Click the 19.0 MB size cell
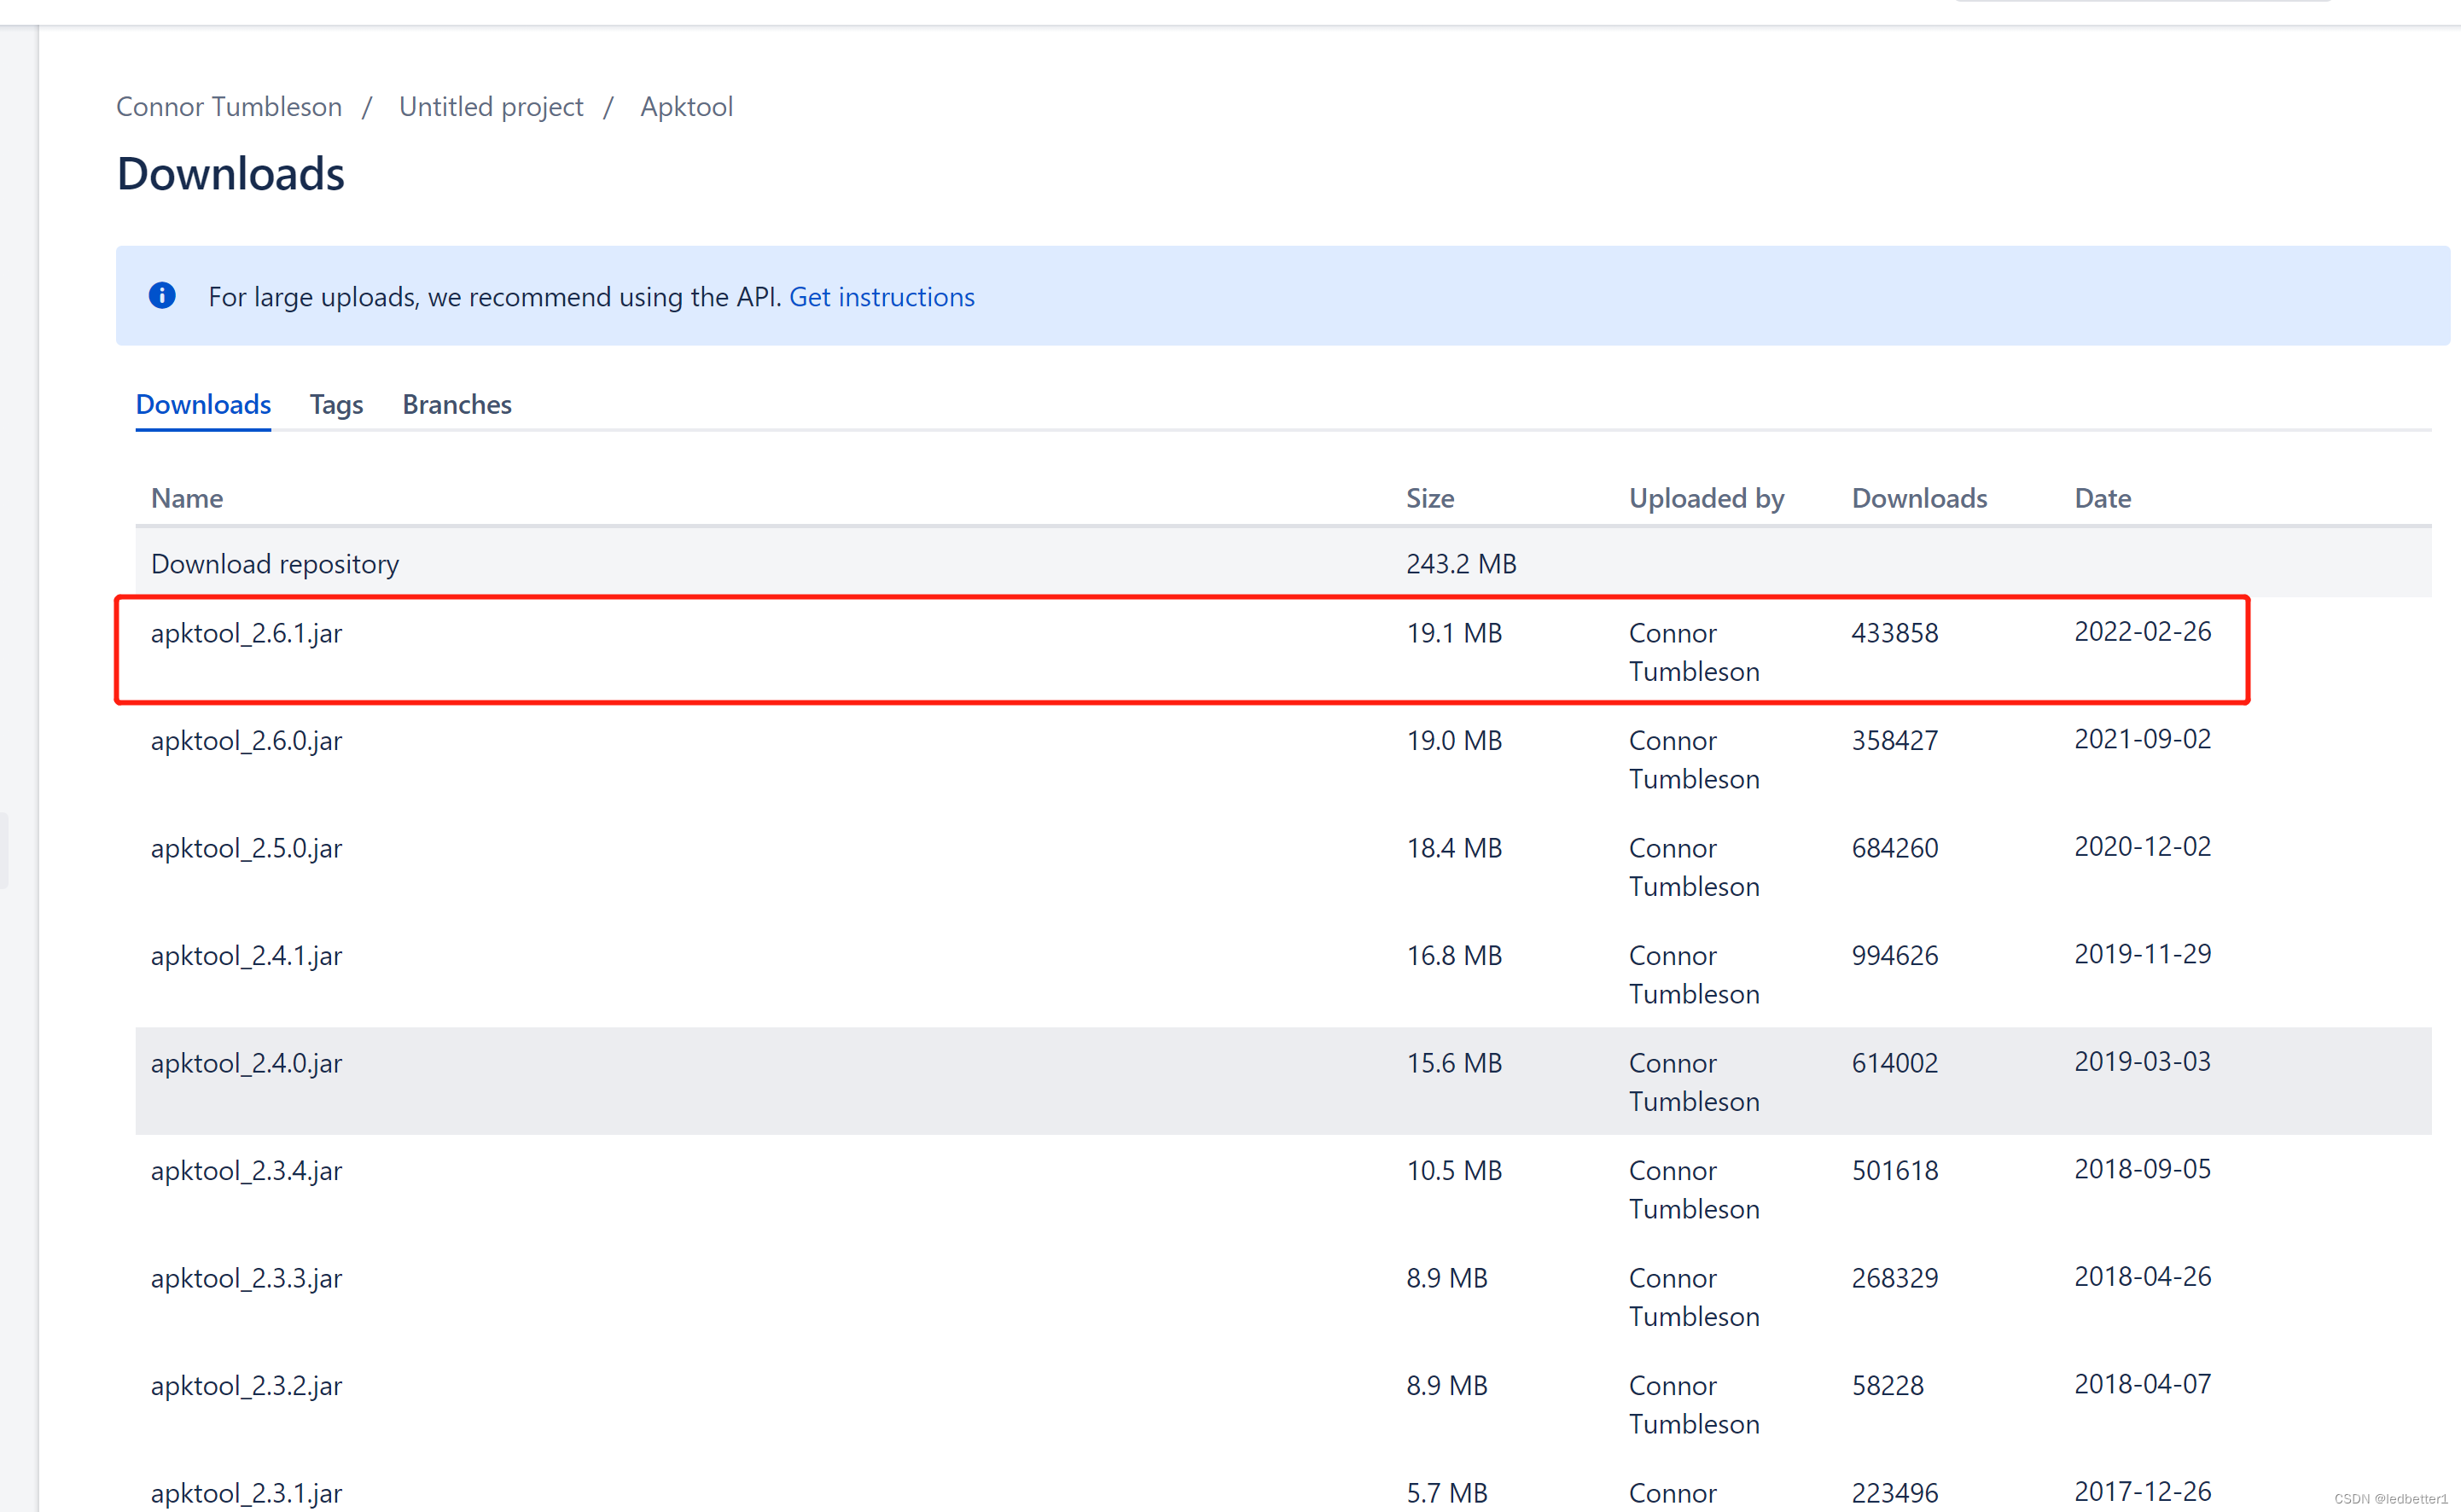Image resolution: width=2461 pixels, height=1512 pixels. tap(1454, 741)
